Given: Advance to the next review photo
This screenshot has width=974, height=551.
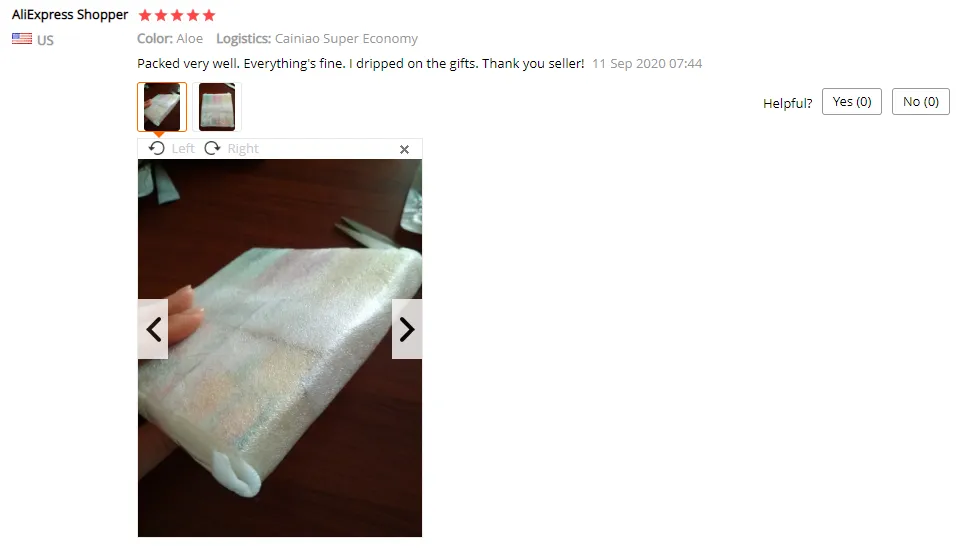Looking at the screenshot, I should click(407, 329).
